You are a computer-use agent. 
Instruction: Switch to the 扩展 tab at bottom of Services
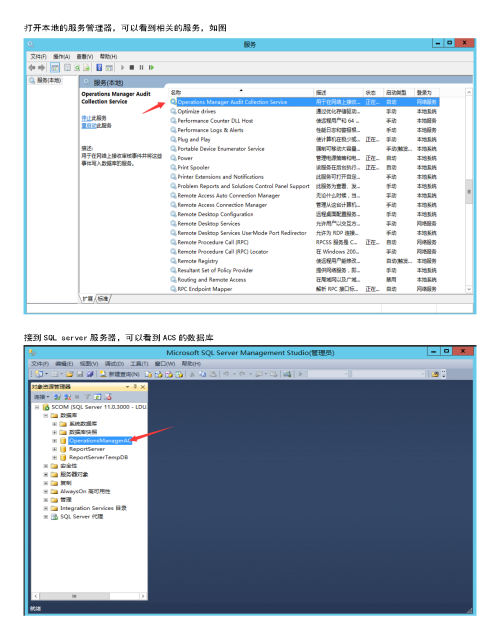click(x=87, y=299)
